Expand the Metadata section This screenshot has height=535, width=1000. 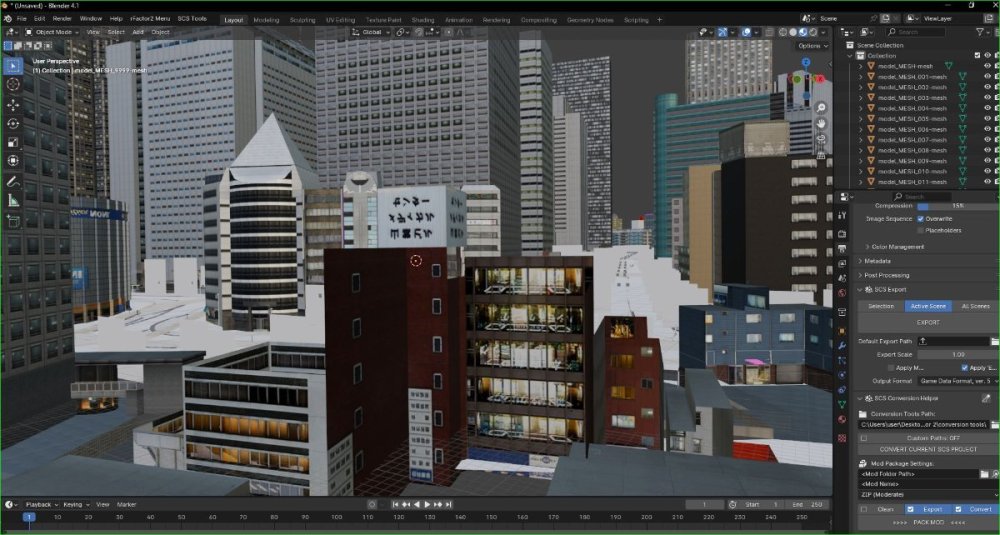tap(878, 261)
